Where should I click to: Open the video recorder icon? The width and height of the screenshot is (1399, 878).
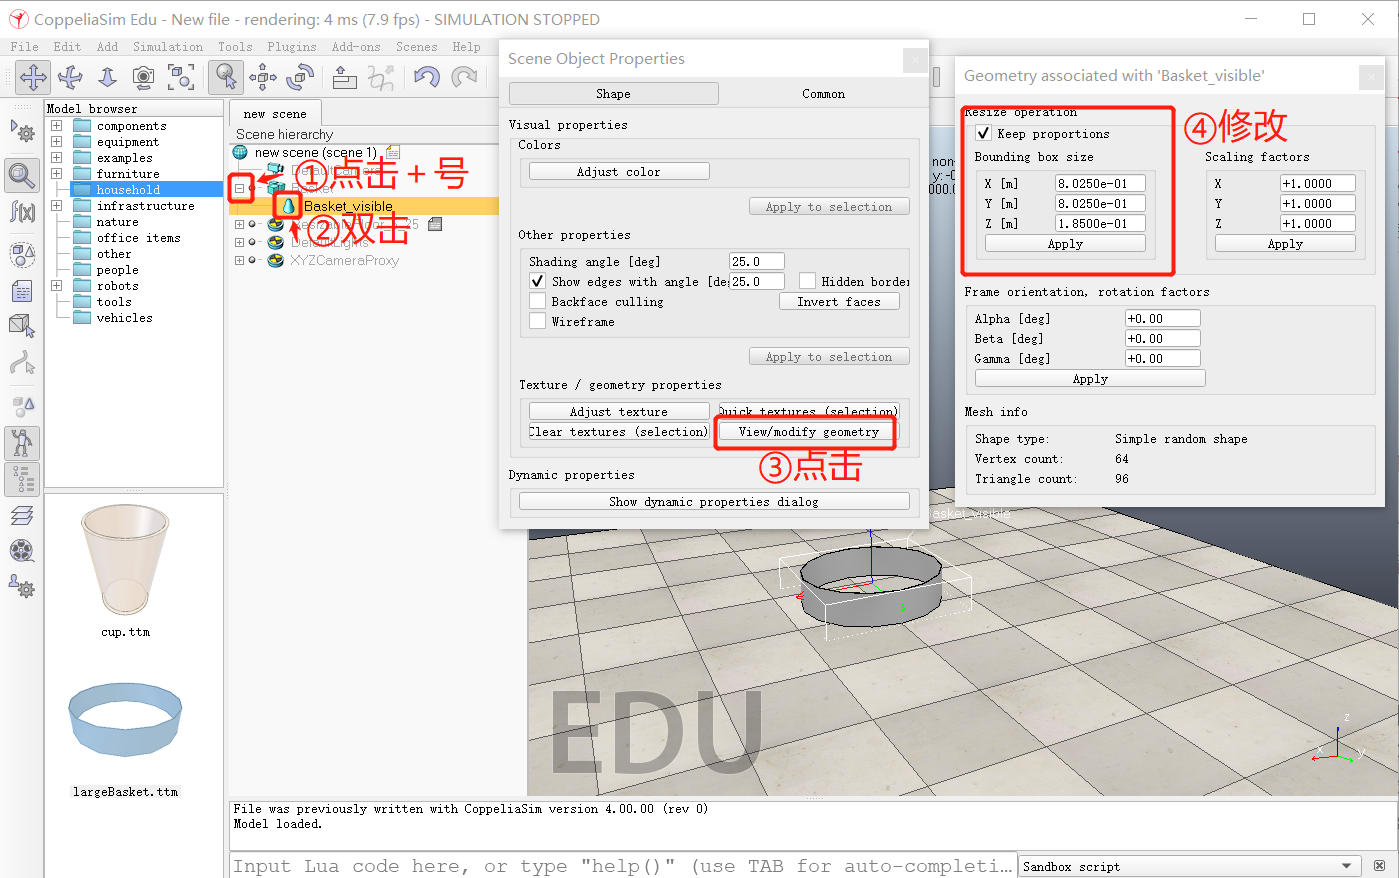coord(22,551)
